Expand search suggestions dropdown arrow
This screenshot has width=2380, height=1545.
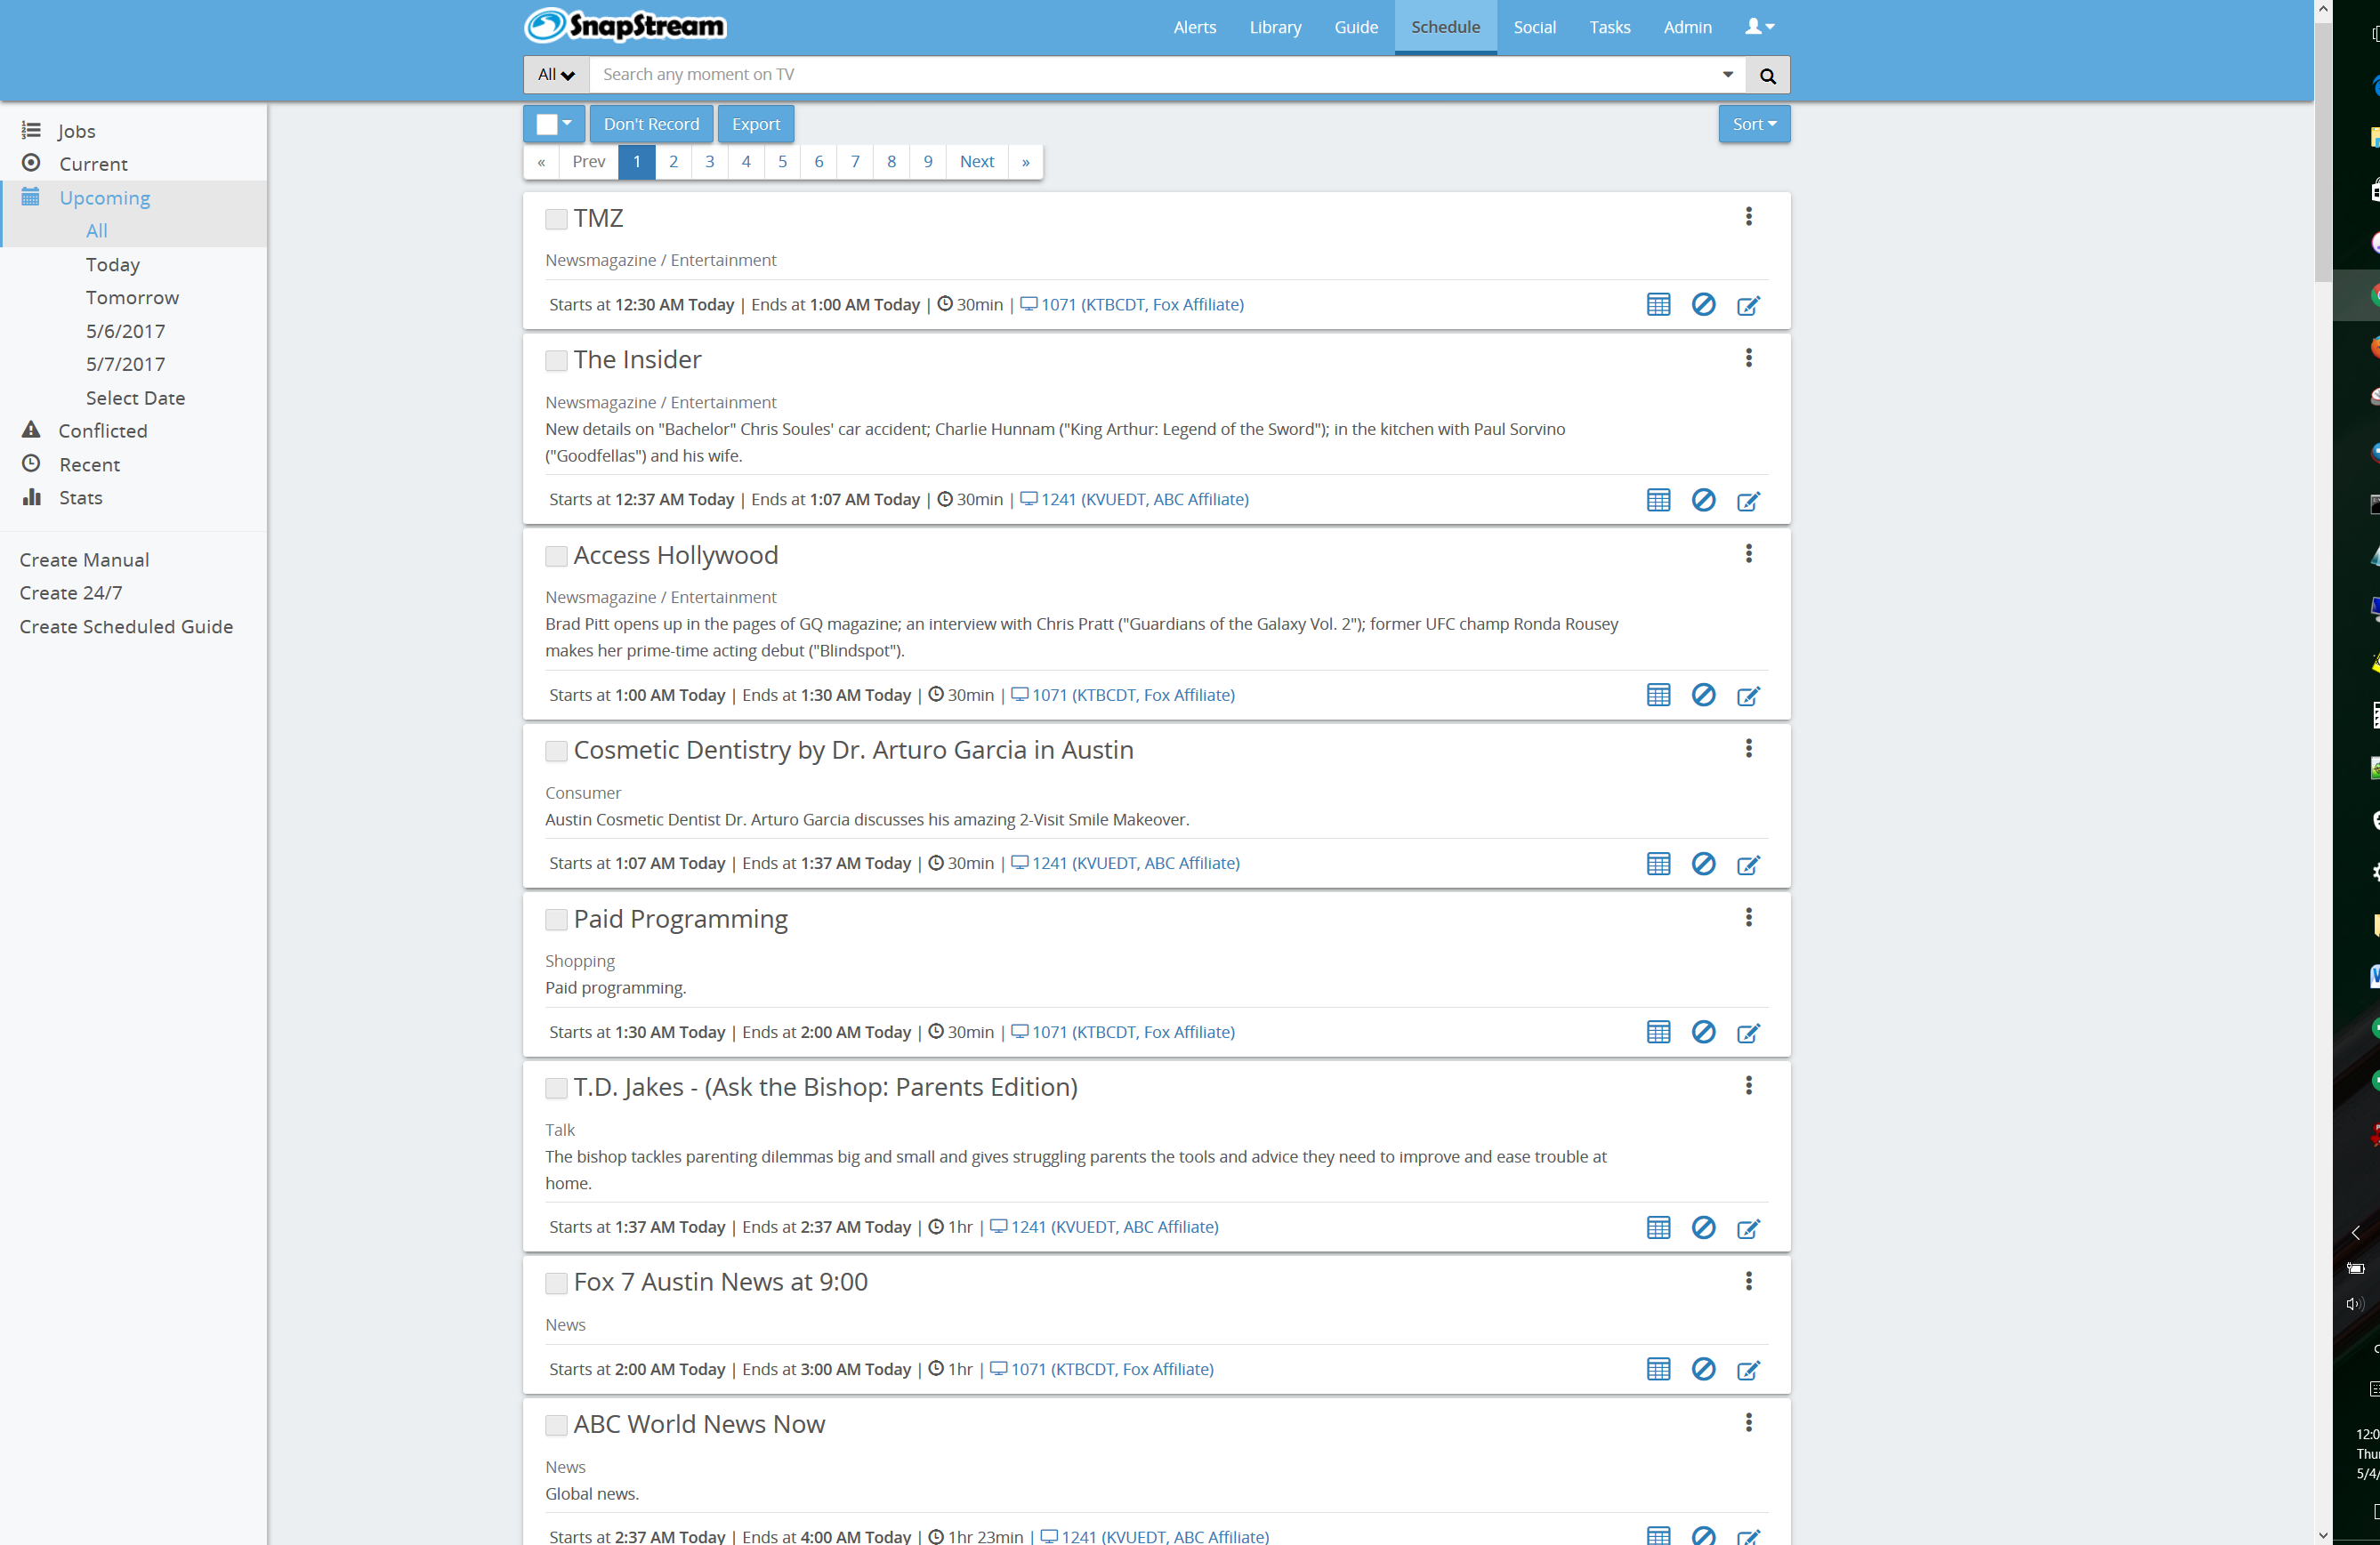[x=1727, y=75]
